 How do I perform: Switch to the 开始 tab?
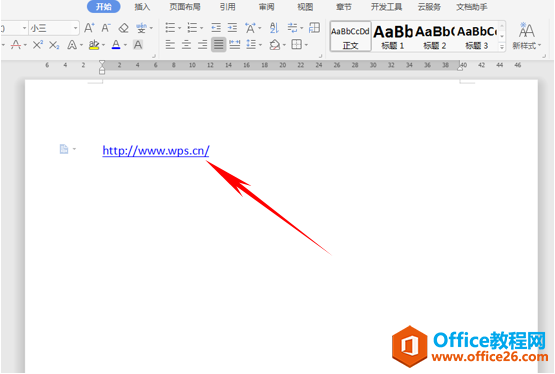pyautogui.click(x=104, y=7)
